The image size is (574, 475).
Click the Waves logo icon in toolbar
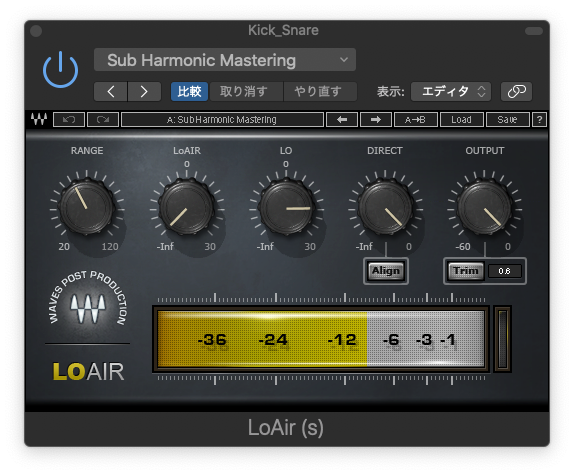coord(39,119)
